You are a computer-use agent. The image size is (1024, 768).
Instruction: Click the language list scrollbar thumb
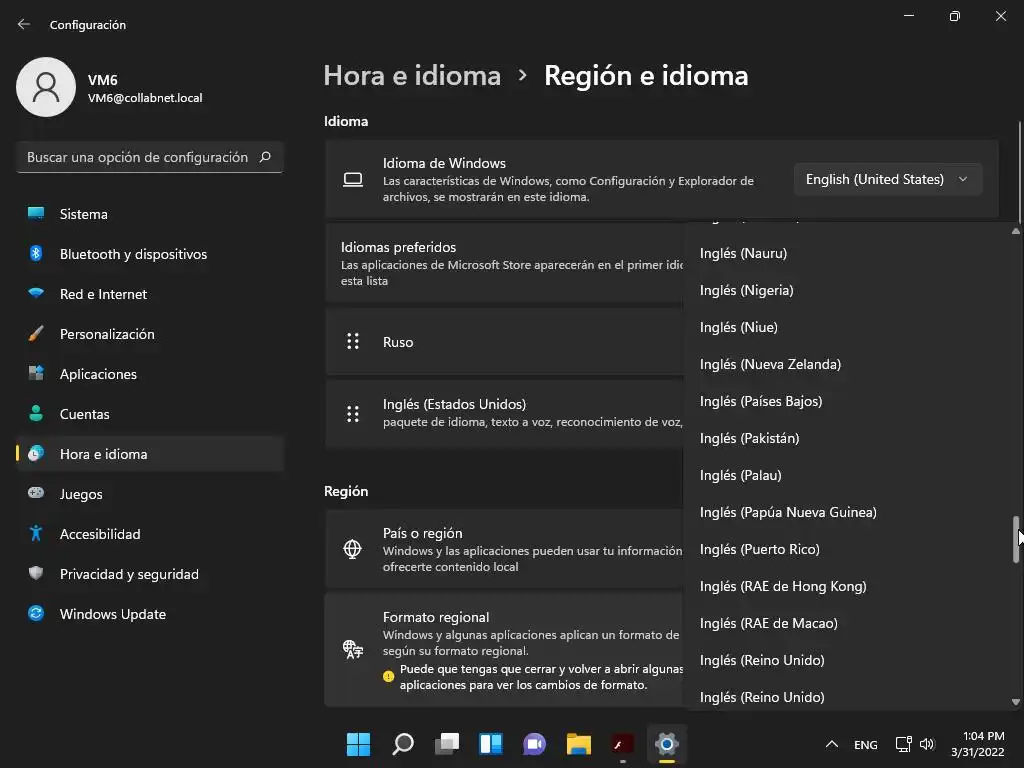[1016, 539]
